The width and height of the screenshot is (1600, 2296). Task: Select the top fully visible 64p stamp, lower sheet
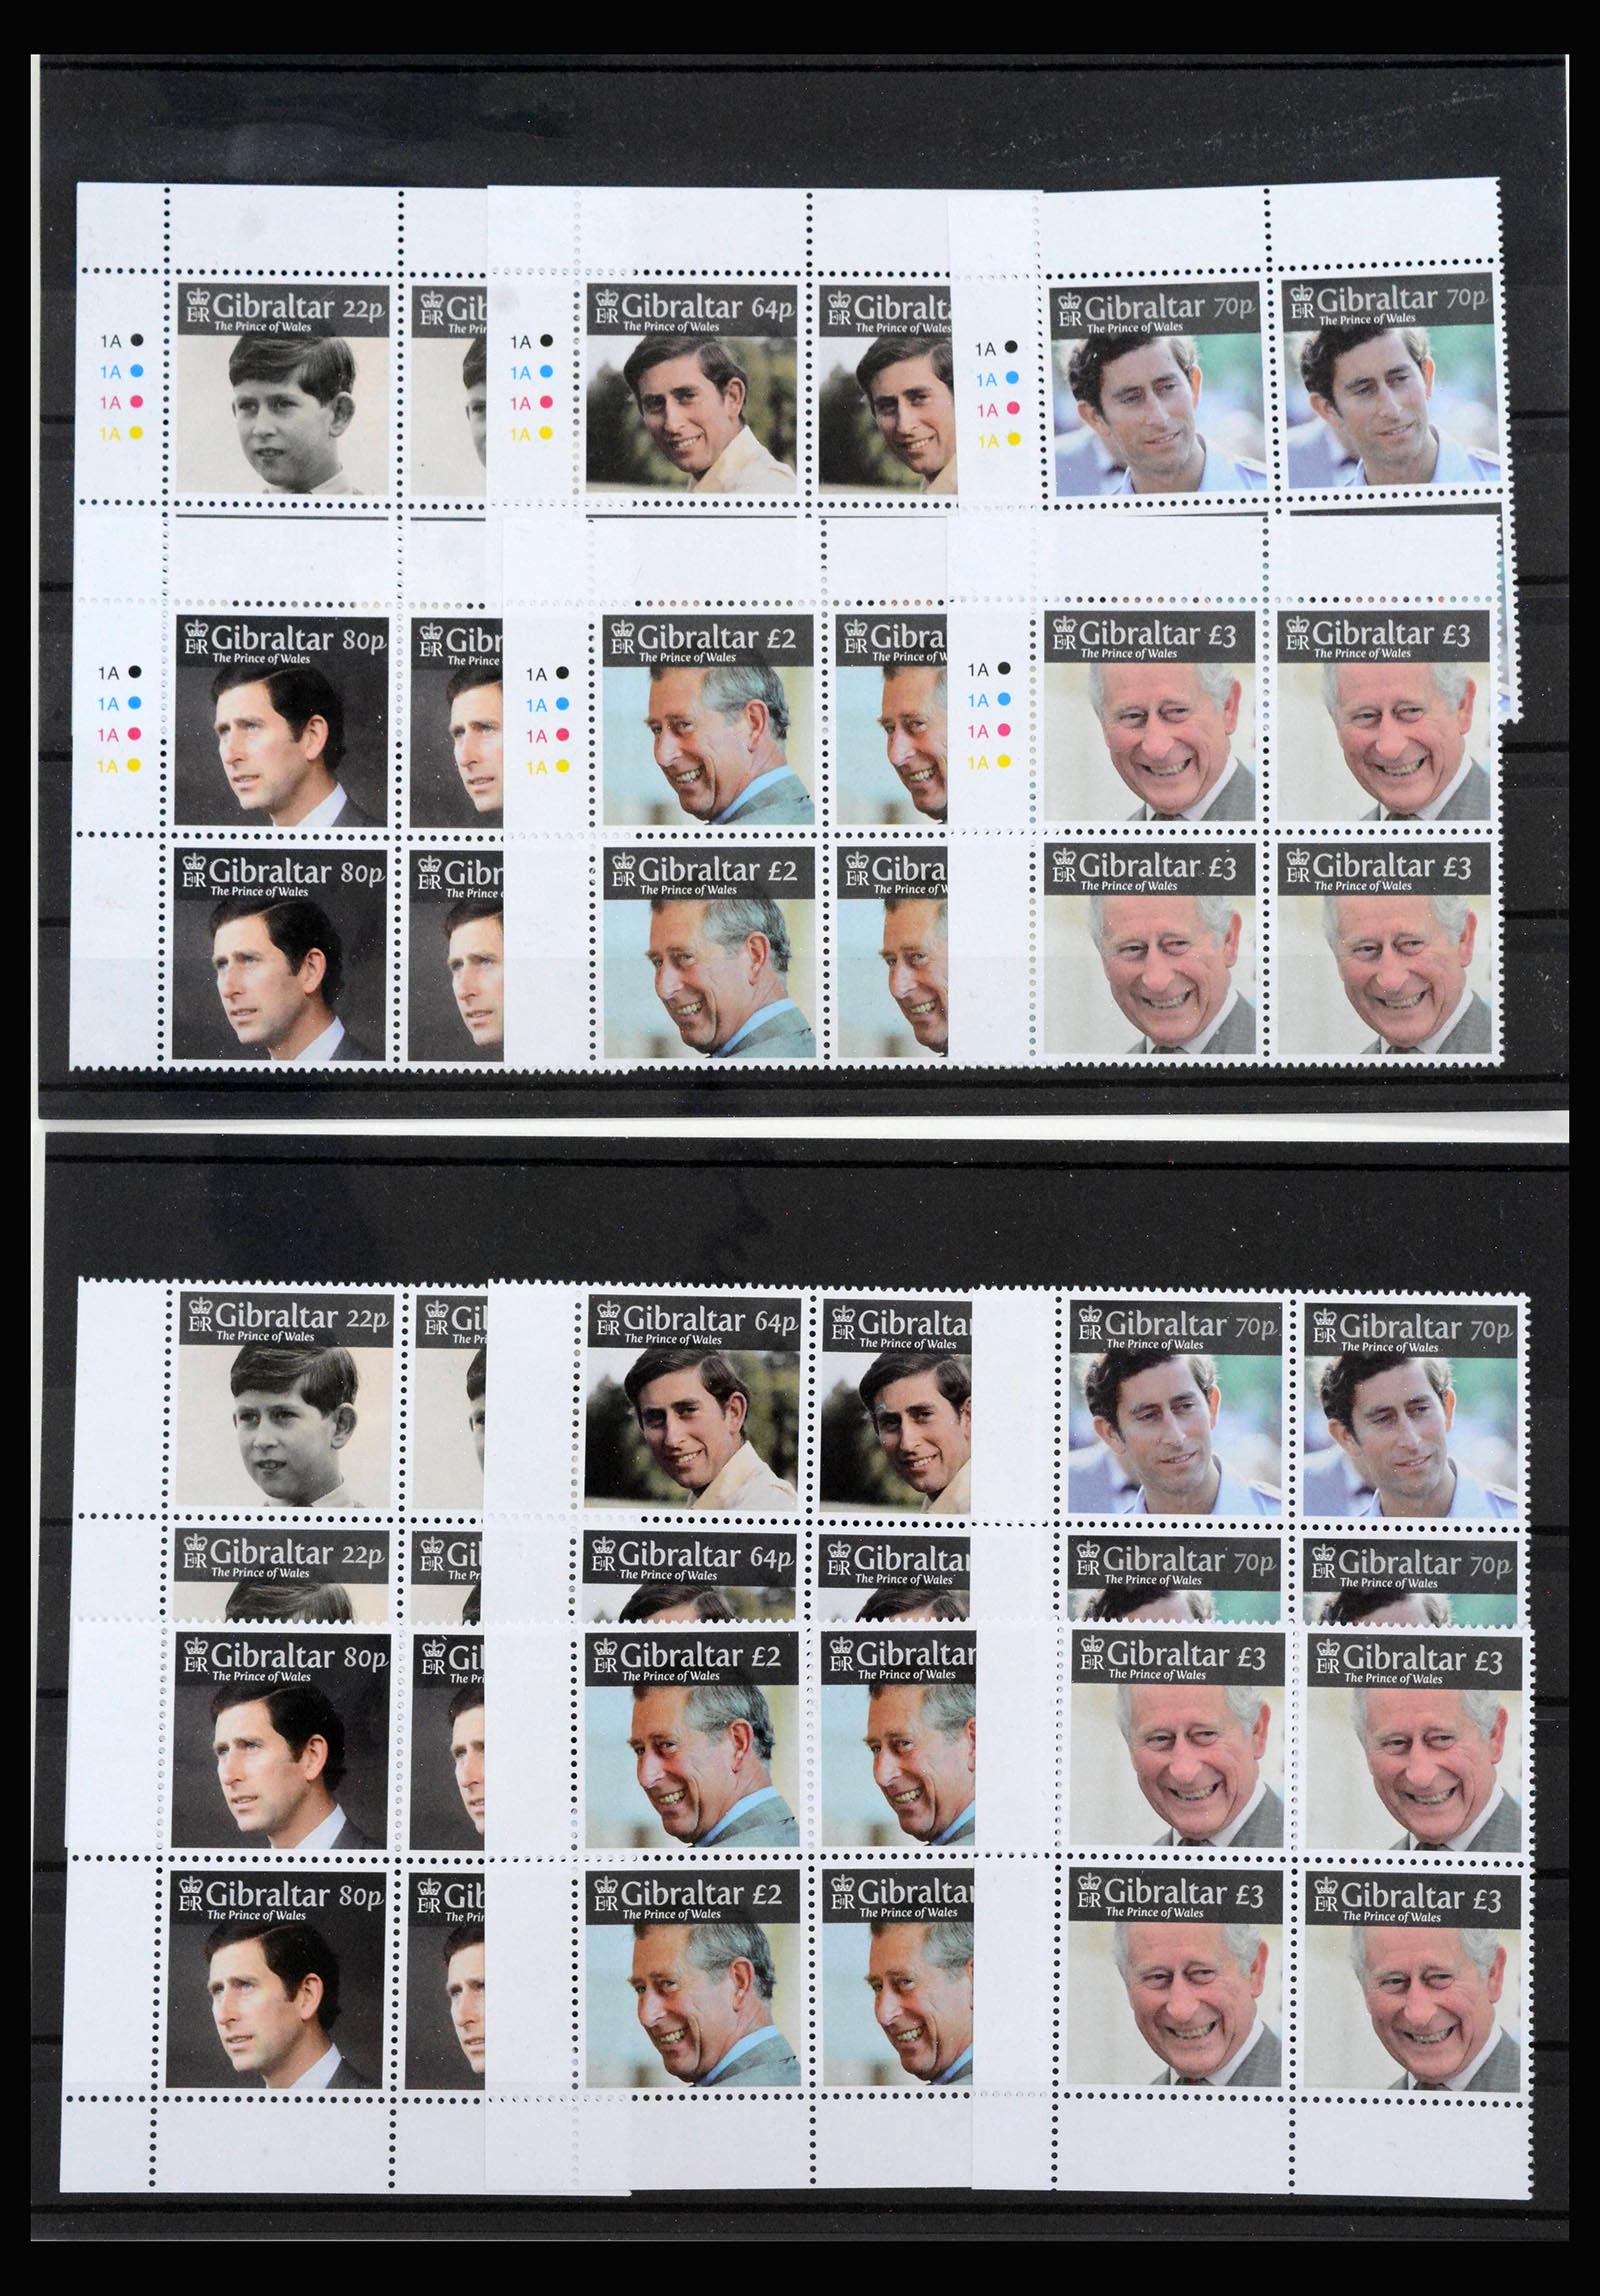click(692, 1401)
